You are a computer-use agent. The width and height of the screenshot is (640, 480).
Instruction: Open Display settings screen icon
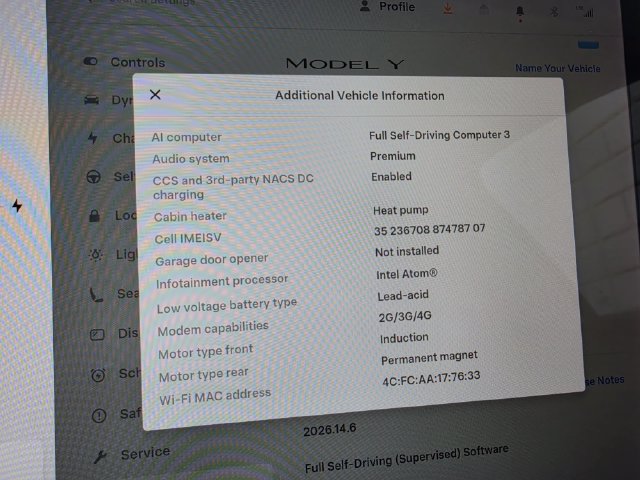tap(97, 335)
